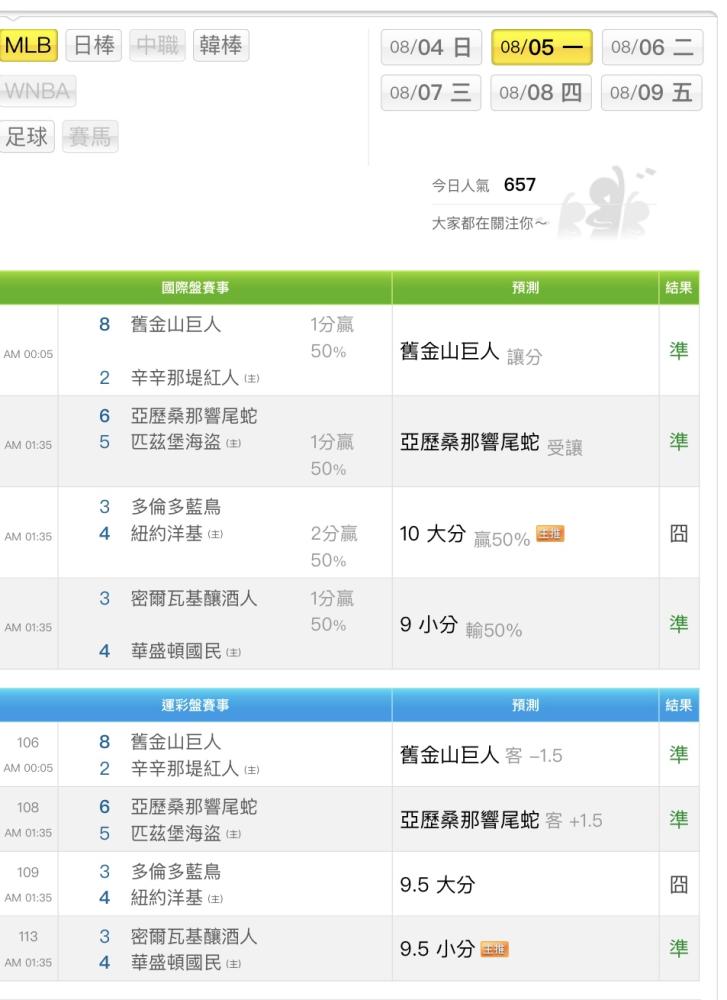Image resolution: width=727 pixels, height=1000 pixels.
Task: Select the WNBA tab
Action: 38,91
